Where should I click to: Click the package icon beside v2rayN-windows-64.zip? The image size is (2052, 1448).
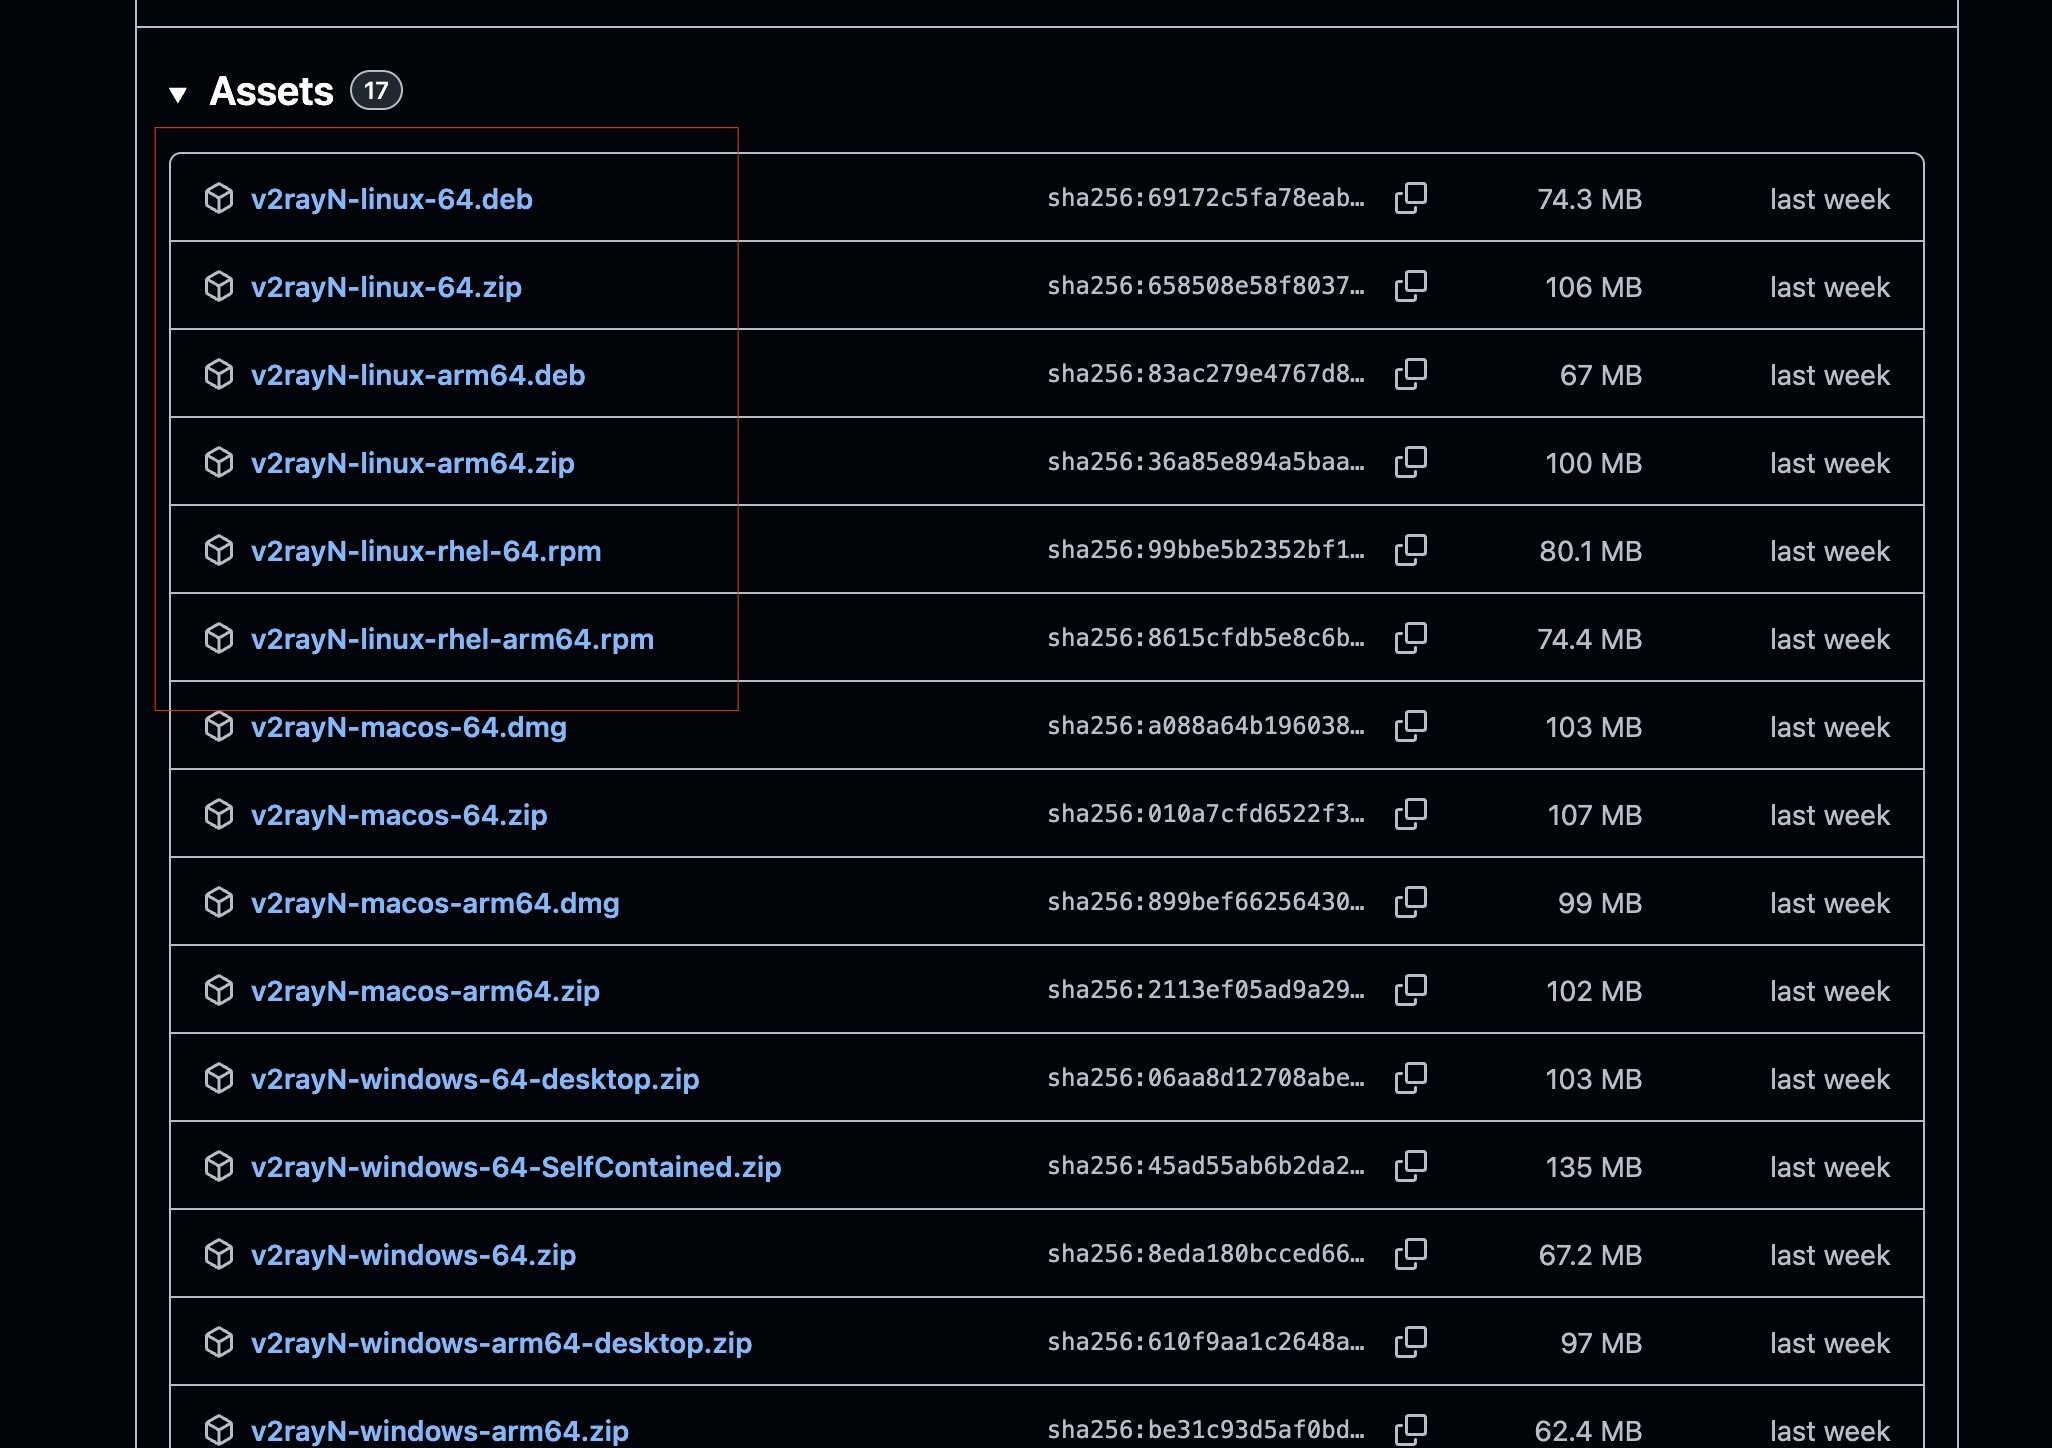(x=219, y=1255)
